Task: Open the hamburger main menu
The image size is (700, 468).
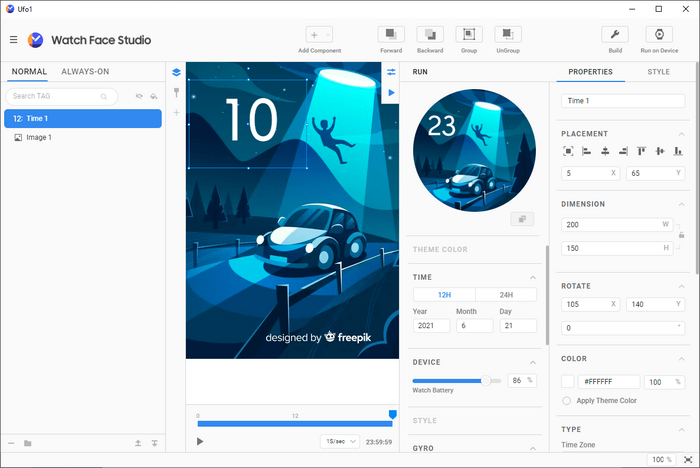Action: coord(13,40)
